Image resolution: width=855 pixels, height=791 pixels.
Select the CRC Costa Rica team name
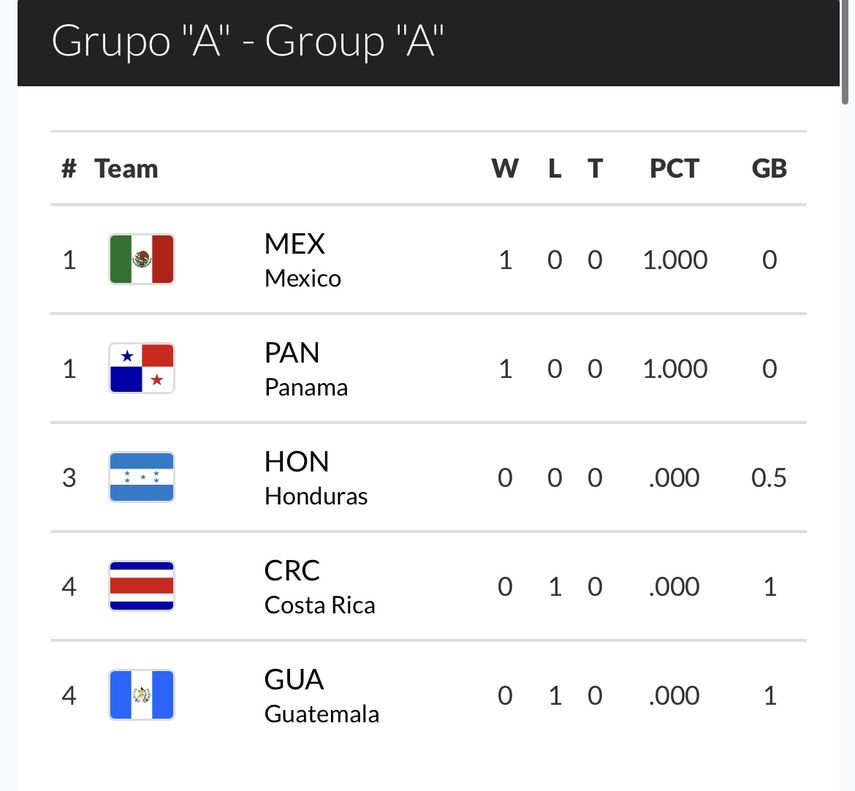tap(319, 587)
